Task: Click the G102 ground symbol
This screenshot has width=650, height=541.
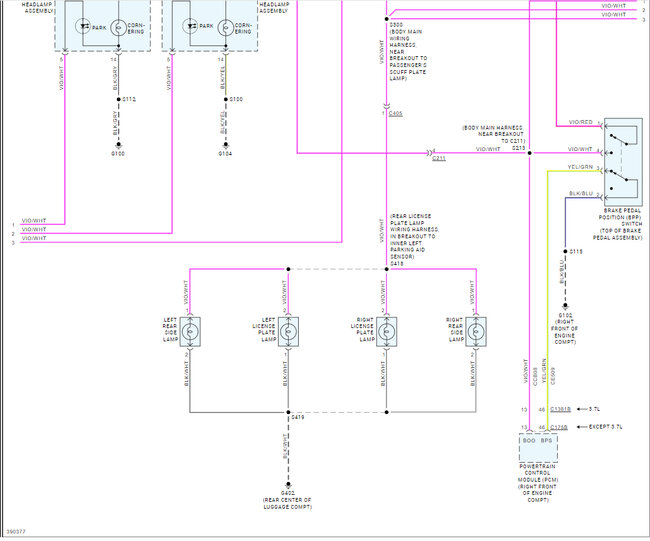Action: pos(565,307)
